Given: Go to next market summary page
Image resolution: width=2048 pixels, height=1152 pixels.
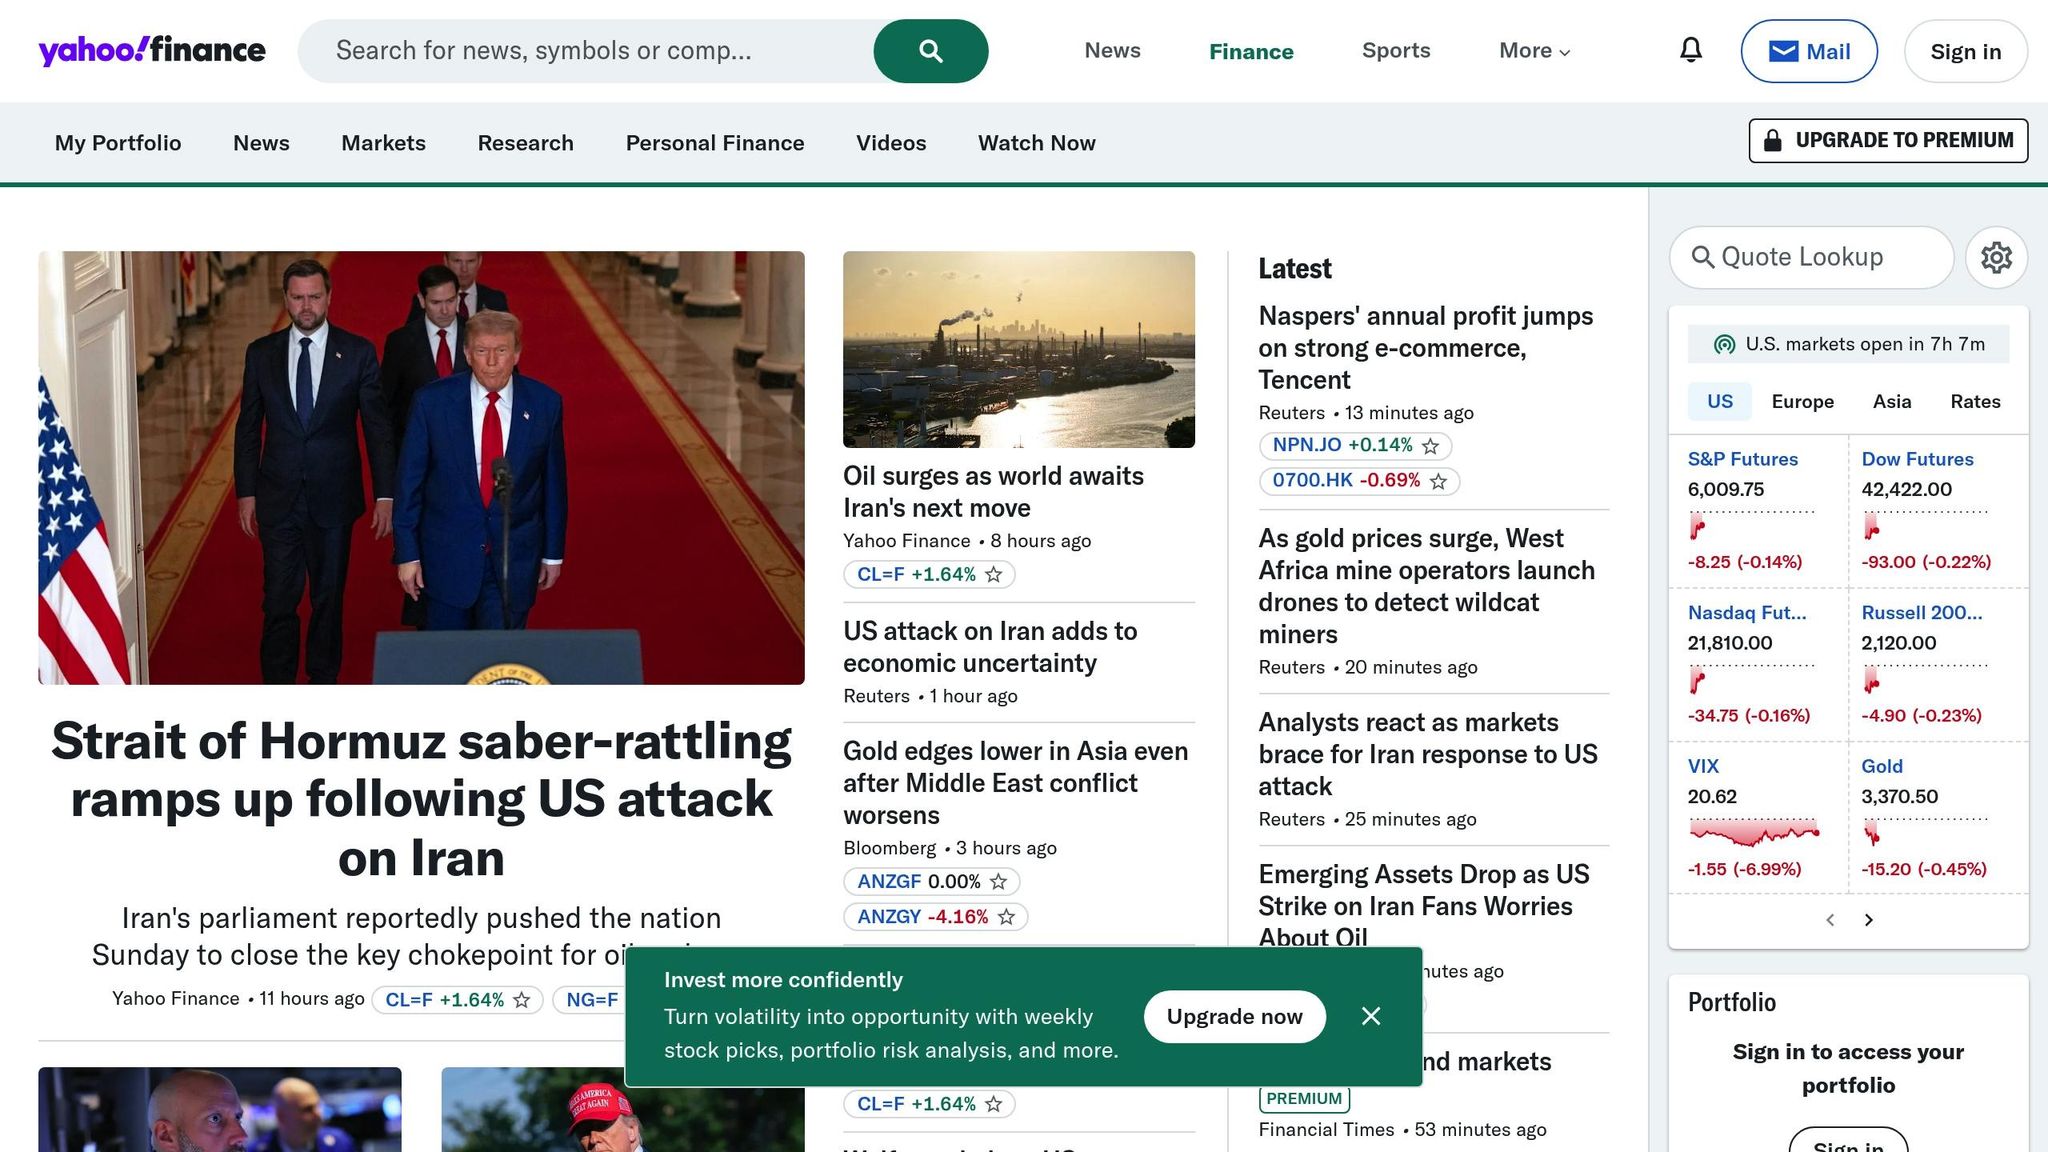Looking at the screenshot, I should (x=1868, y=920).
